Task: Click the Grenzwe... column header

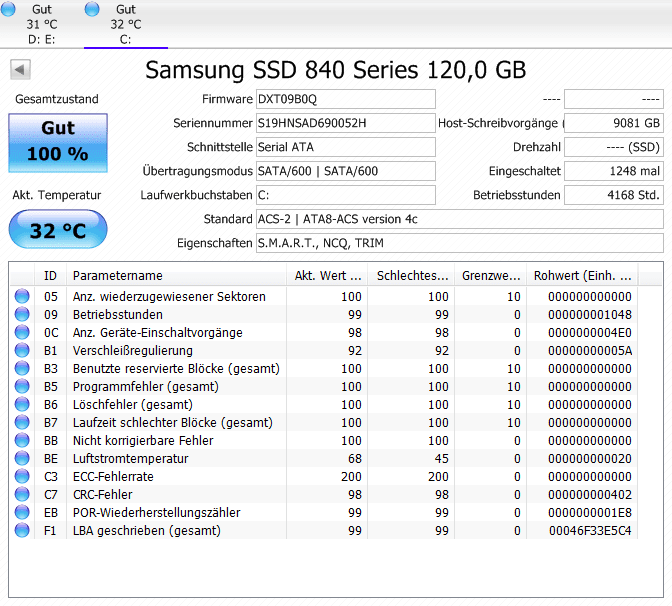Action: tap(491, 276)
